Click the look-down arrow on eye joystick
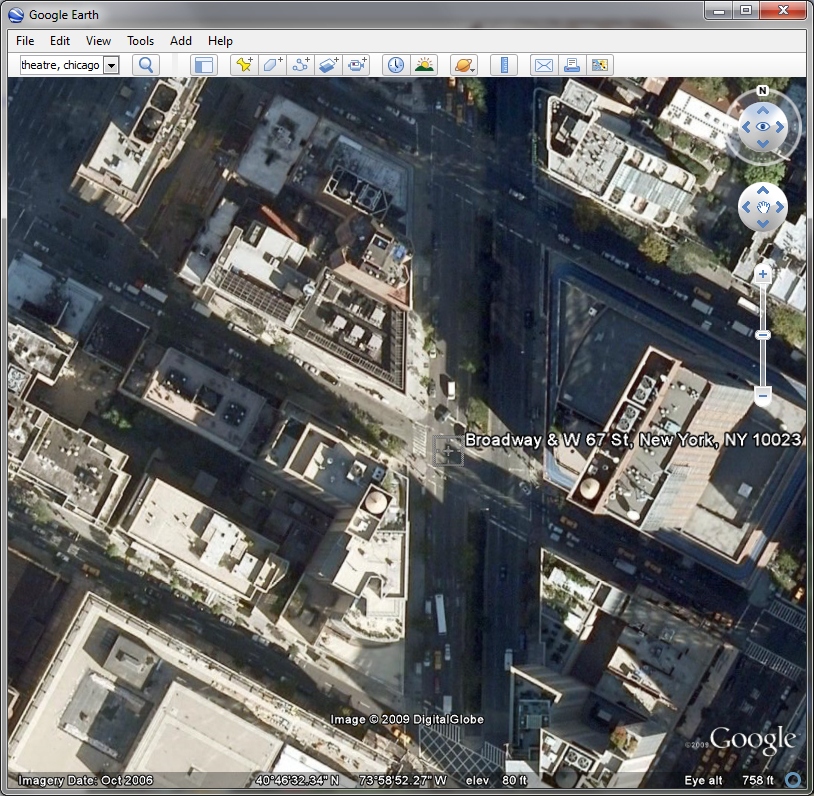The width and height of the screenshot is (814, 796). click(x=763, y=143)
